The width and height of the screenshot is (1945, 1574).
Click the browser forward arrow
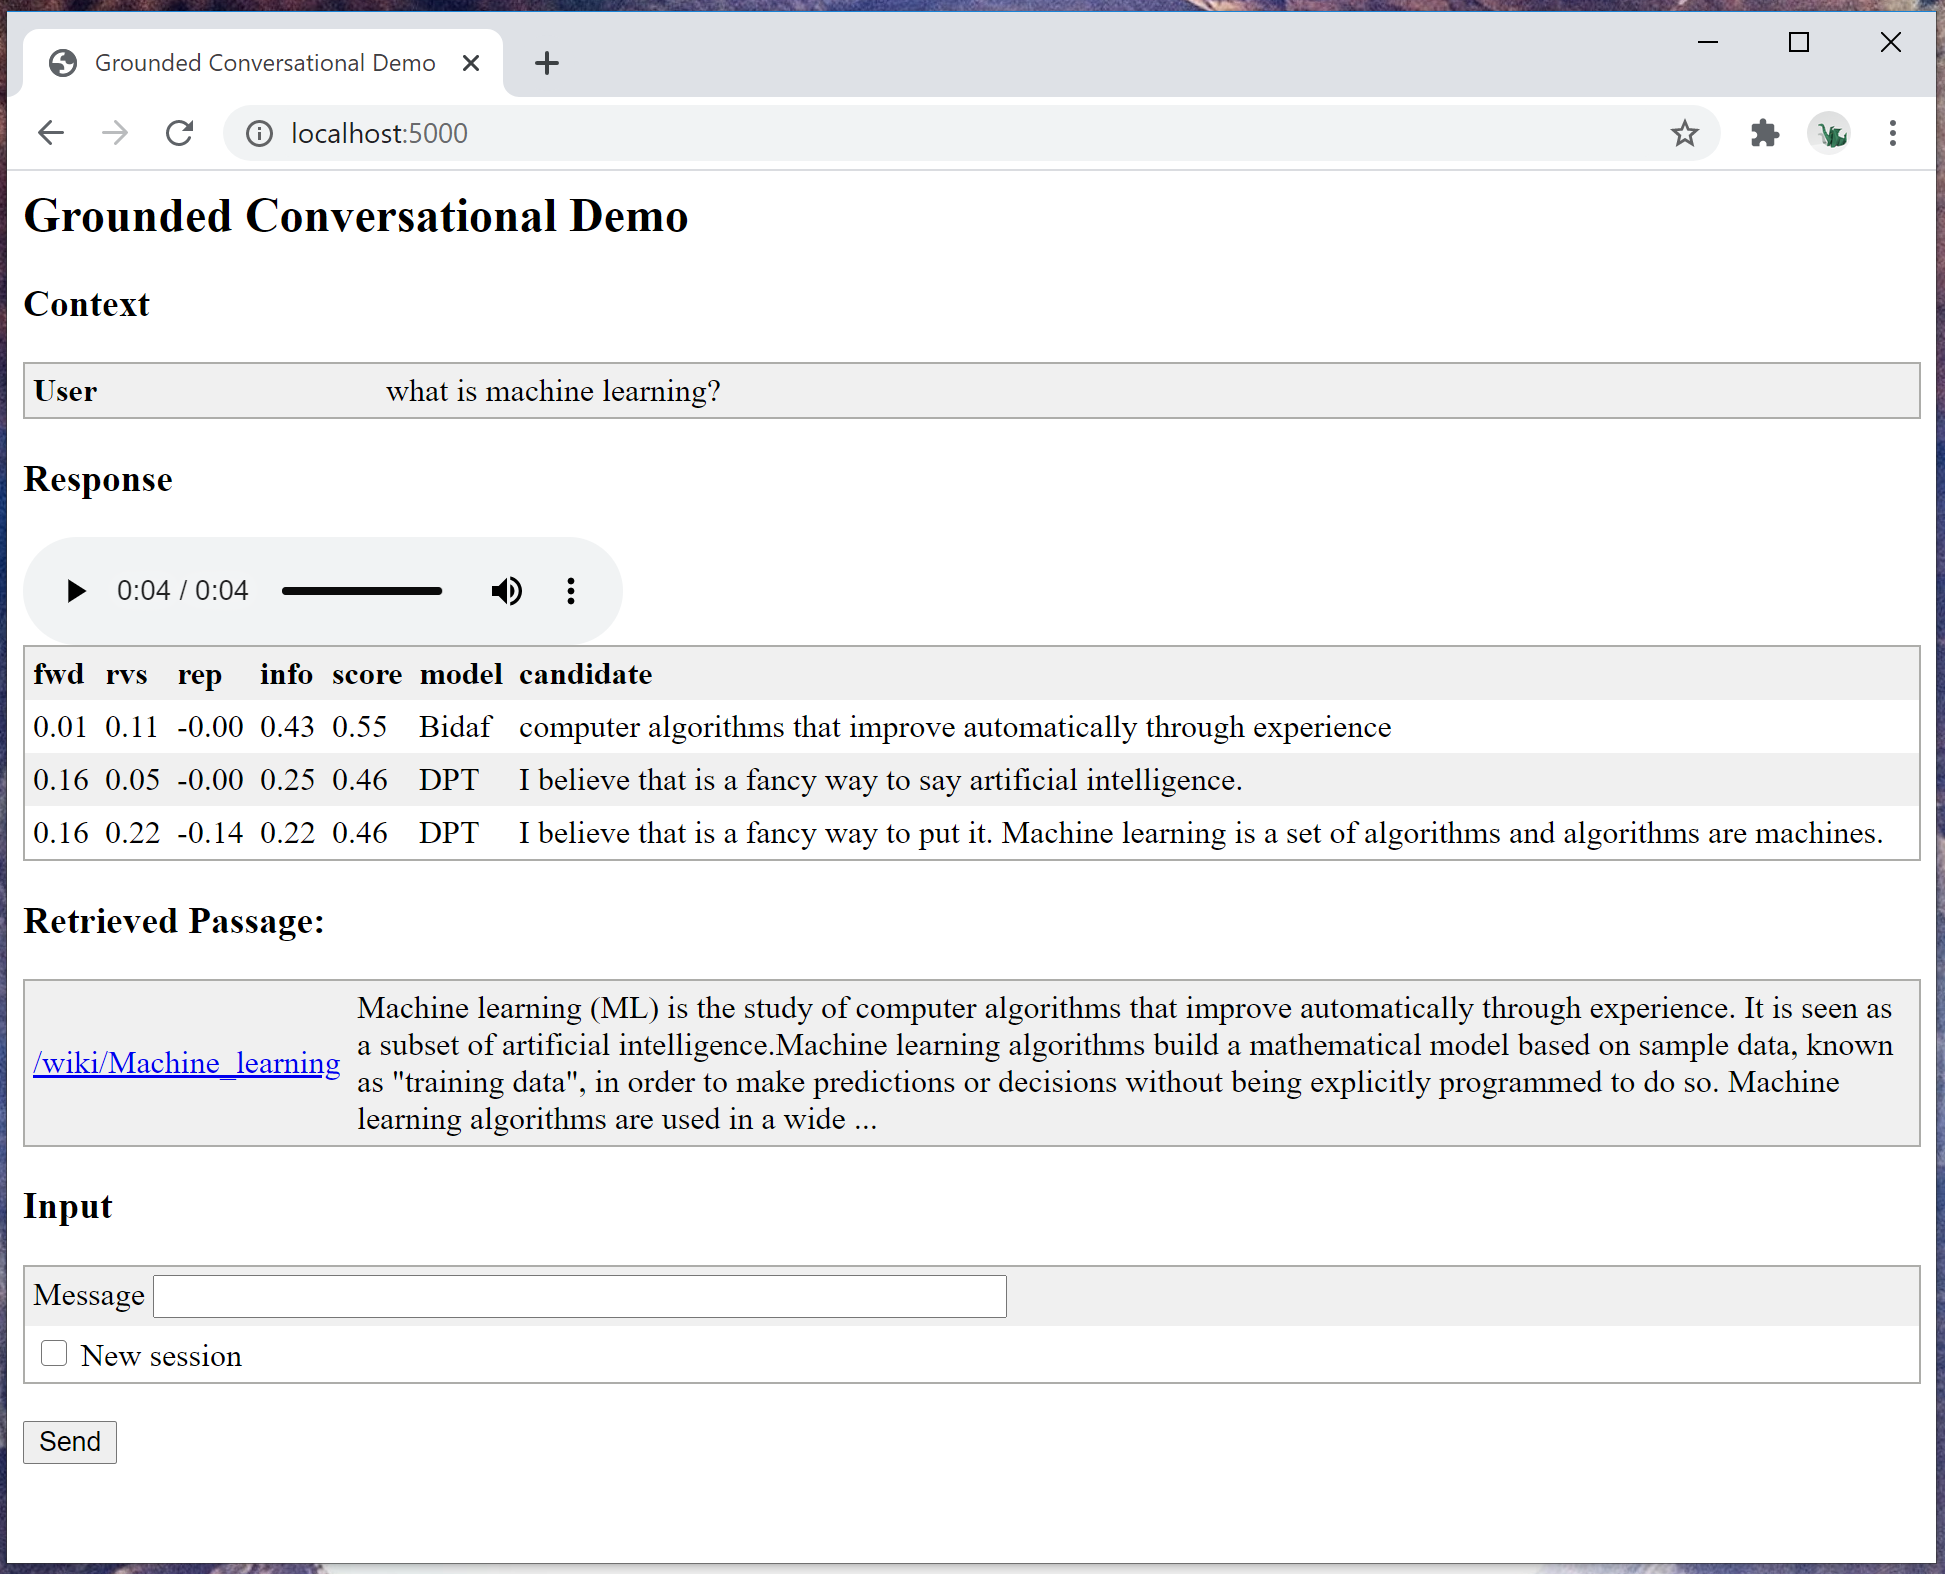(x=115, y=133)
